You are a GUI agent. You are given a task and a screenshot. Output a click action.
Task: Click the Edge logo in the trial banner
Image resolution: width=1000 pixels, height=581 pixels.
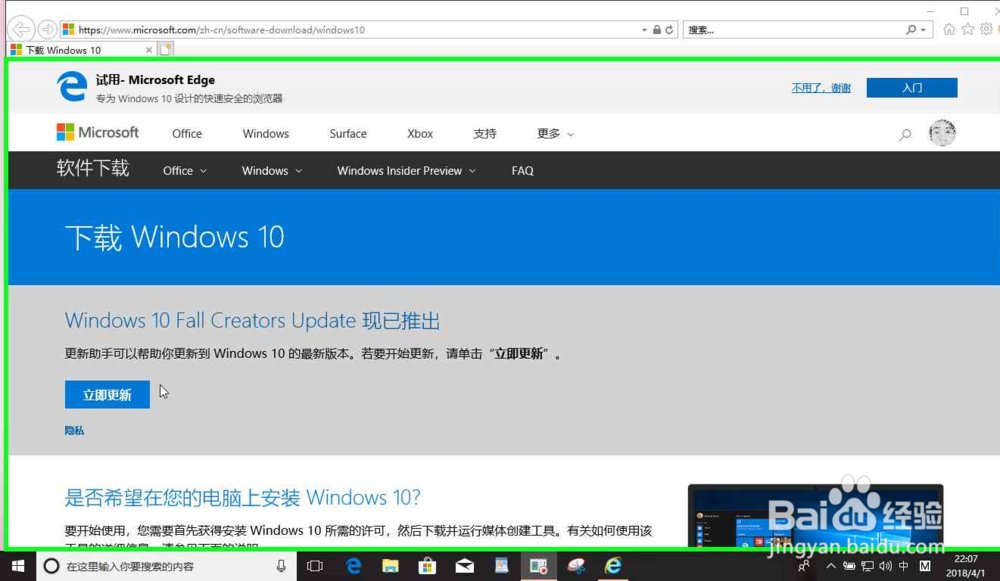71,87
